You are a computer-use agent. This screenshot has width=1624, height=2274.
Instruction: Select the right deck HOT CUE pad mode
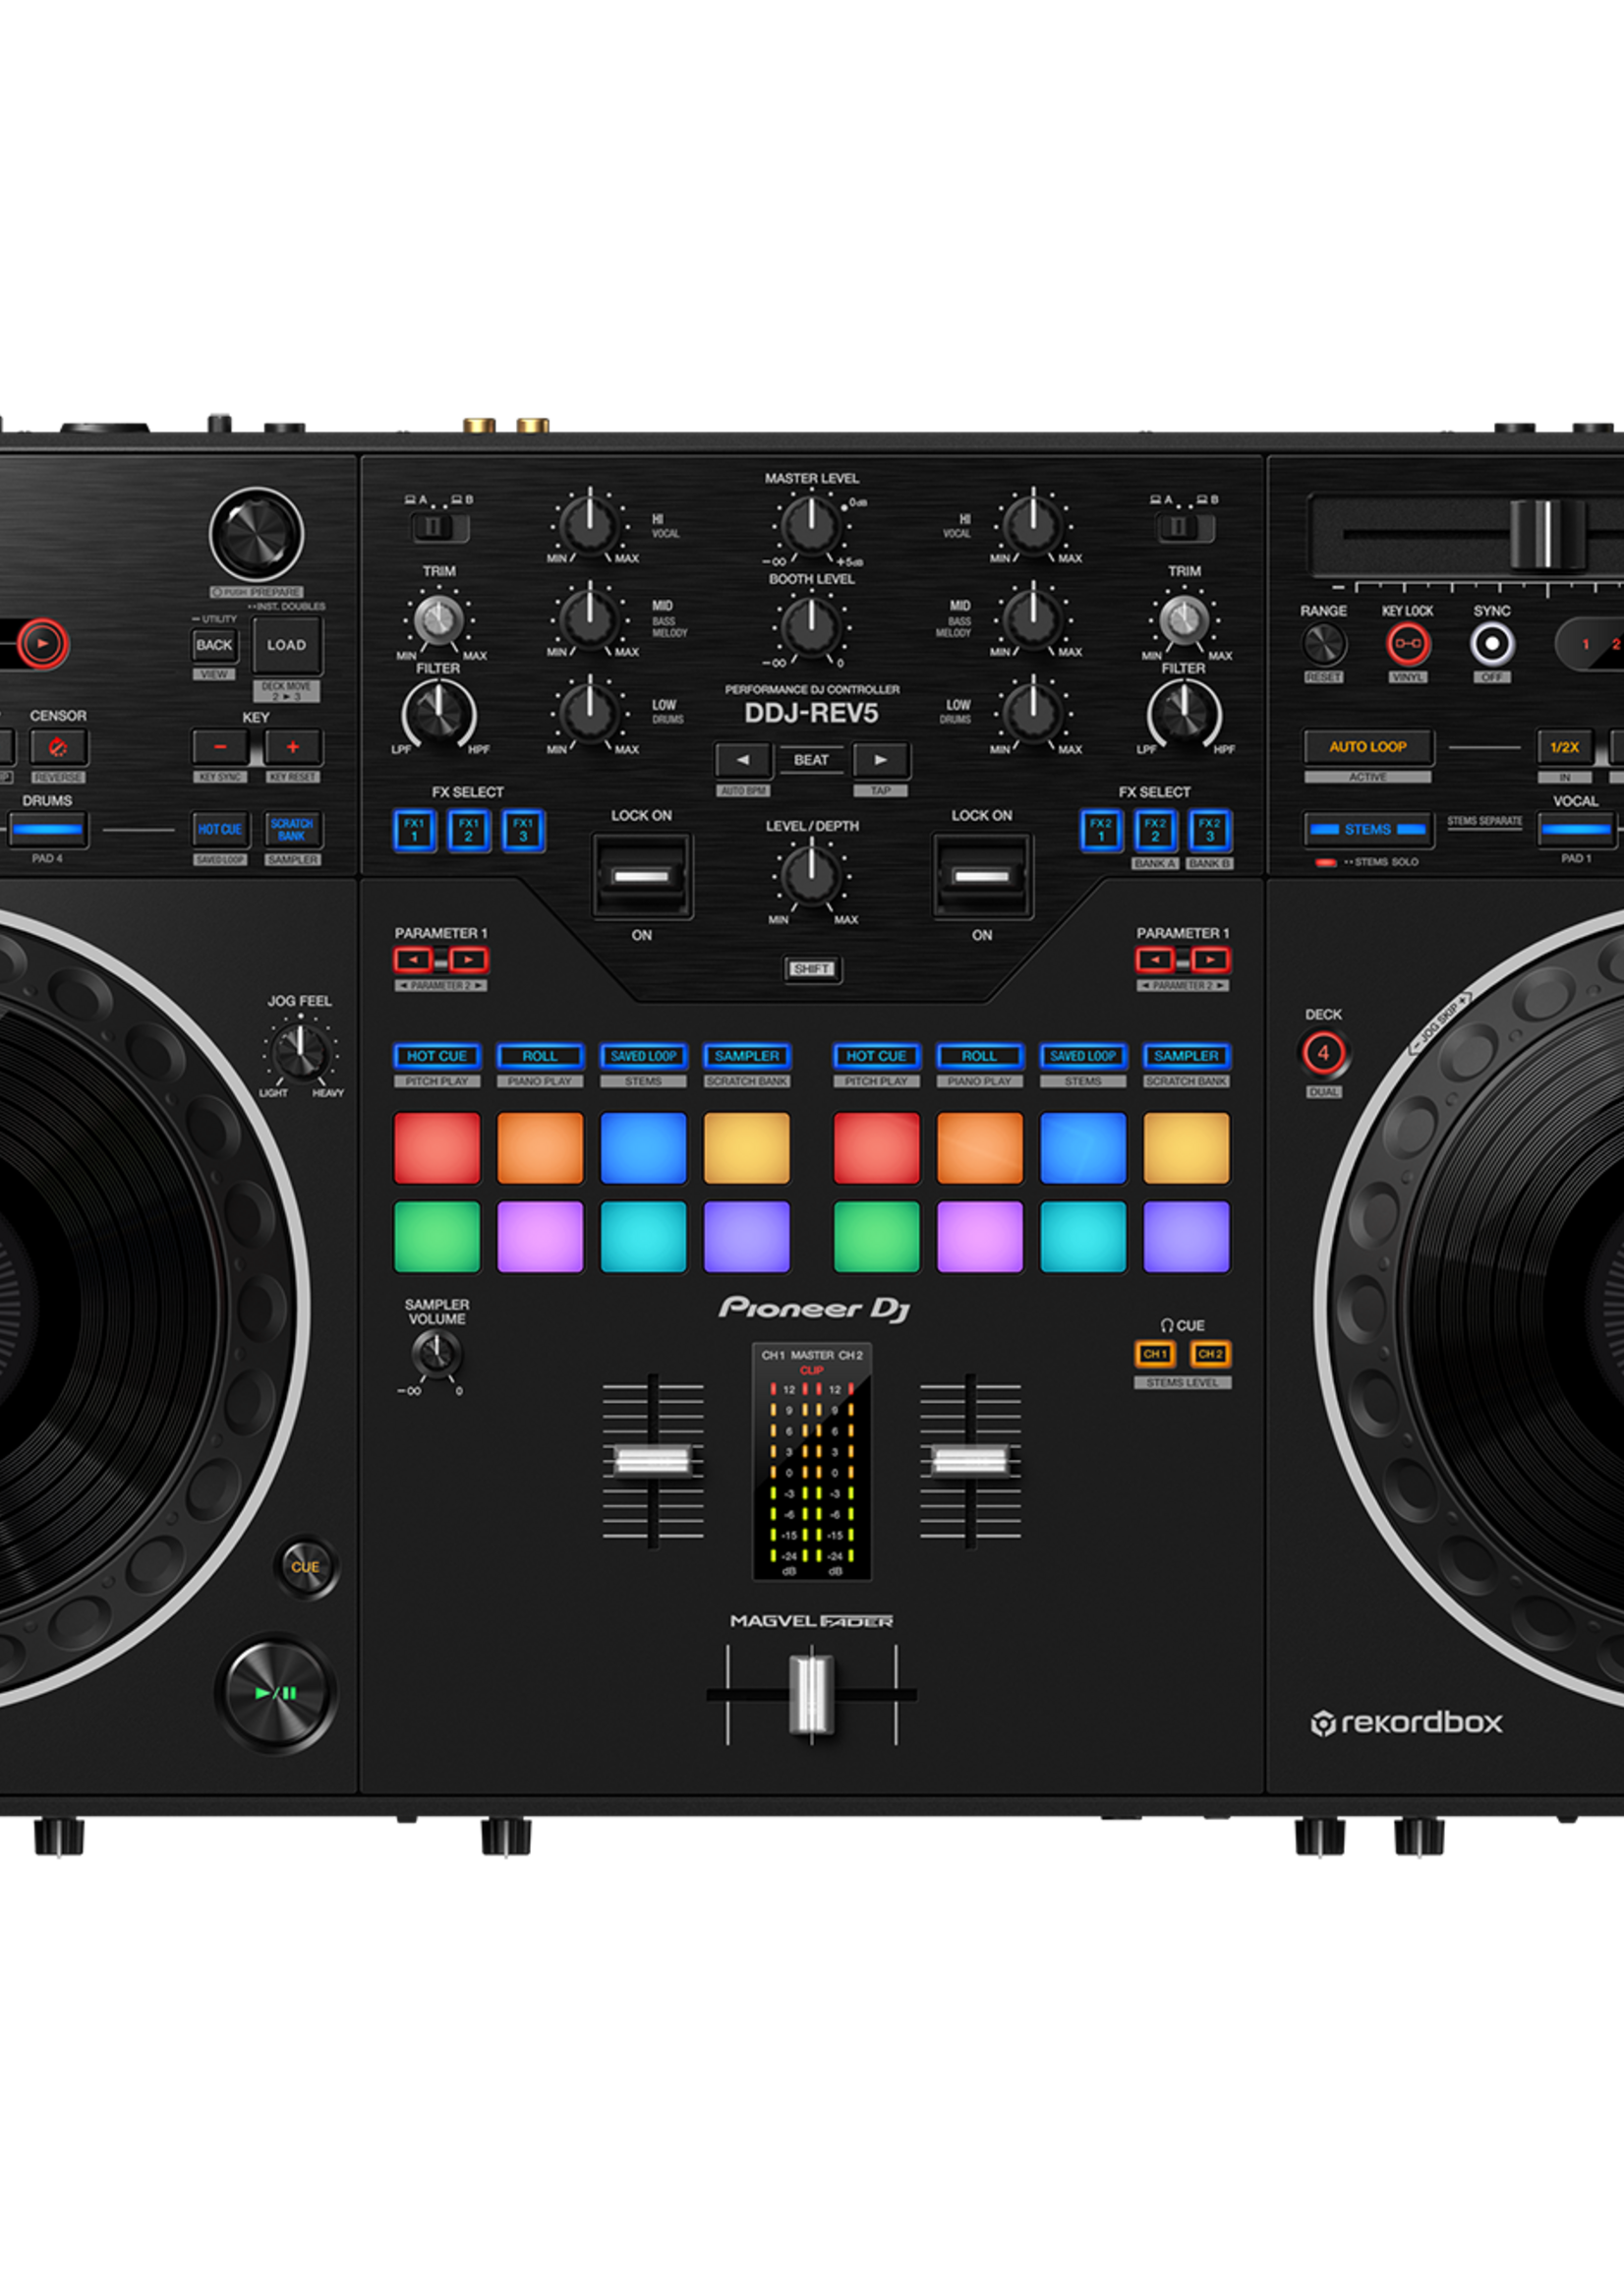[x=876, y=1056]
